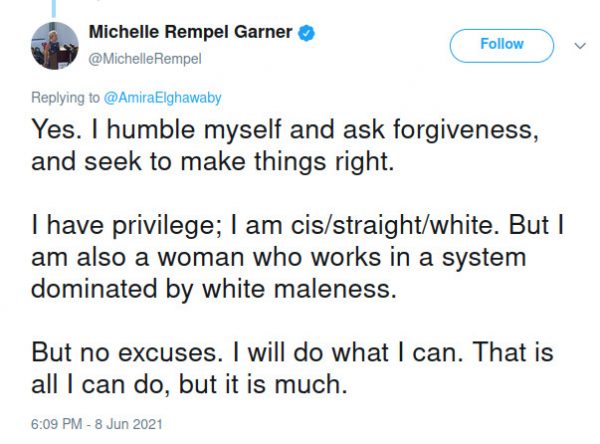The width and height of the screenshot is (600, 444).
Task: Open the tweet options chevron
Action: (579, 45)
